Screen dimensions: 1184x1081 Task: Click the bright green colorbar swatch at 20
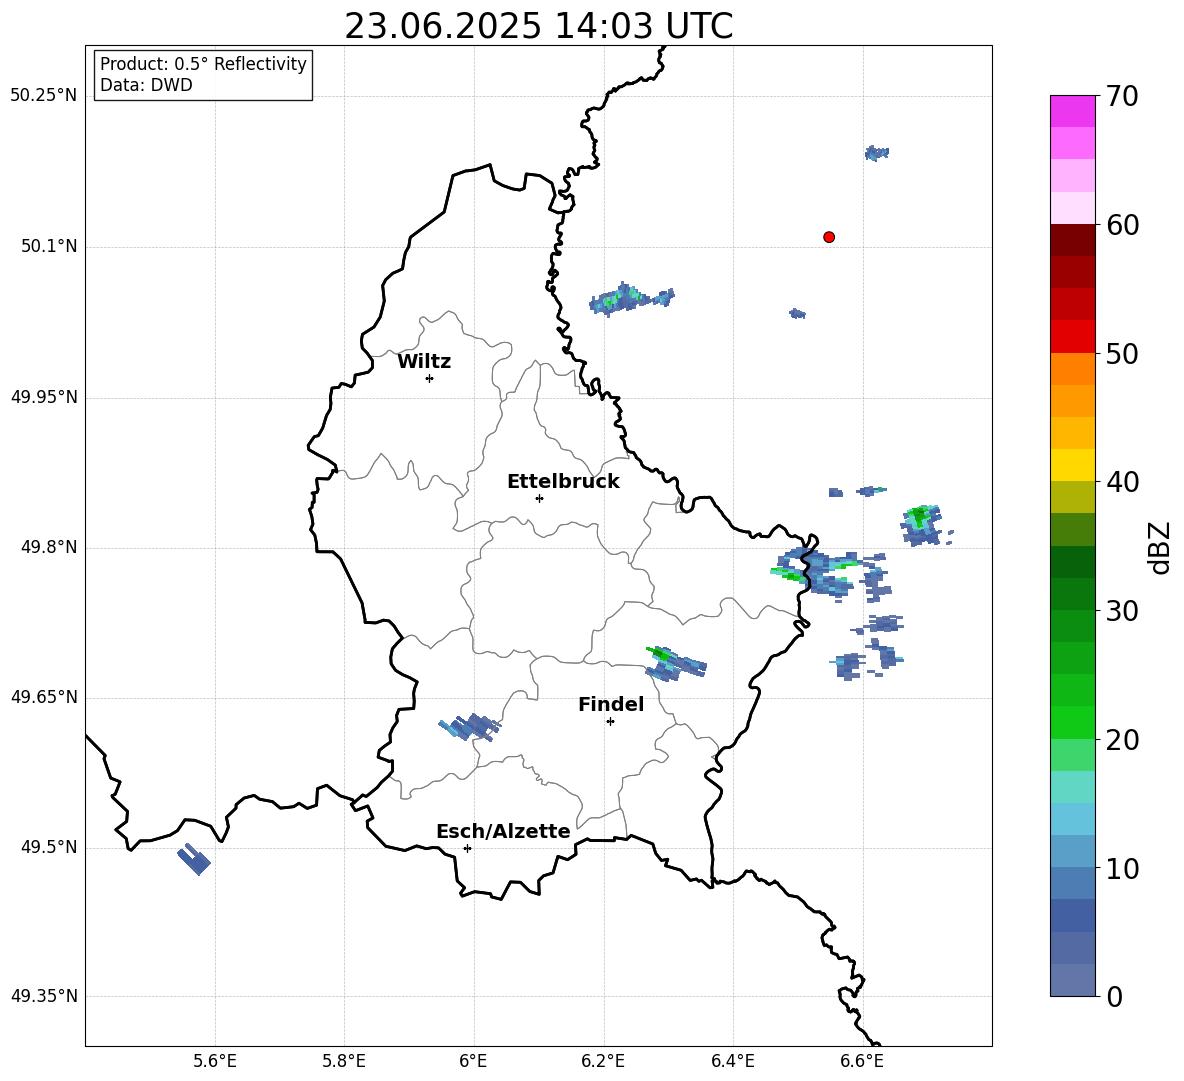click(x=1073, y=722)
